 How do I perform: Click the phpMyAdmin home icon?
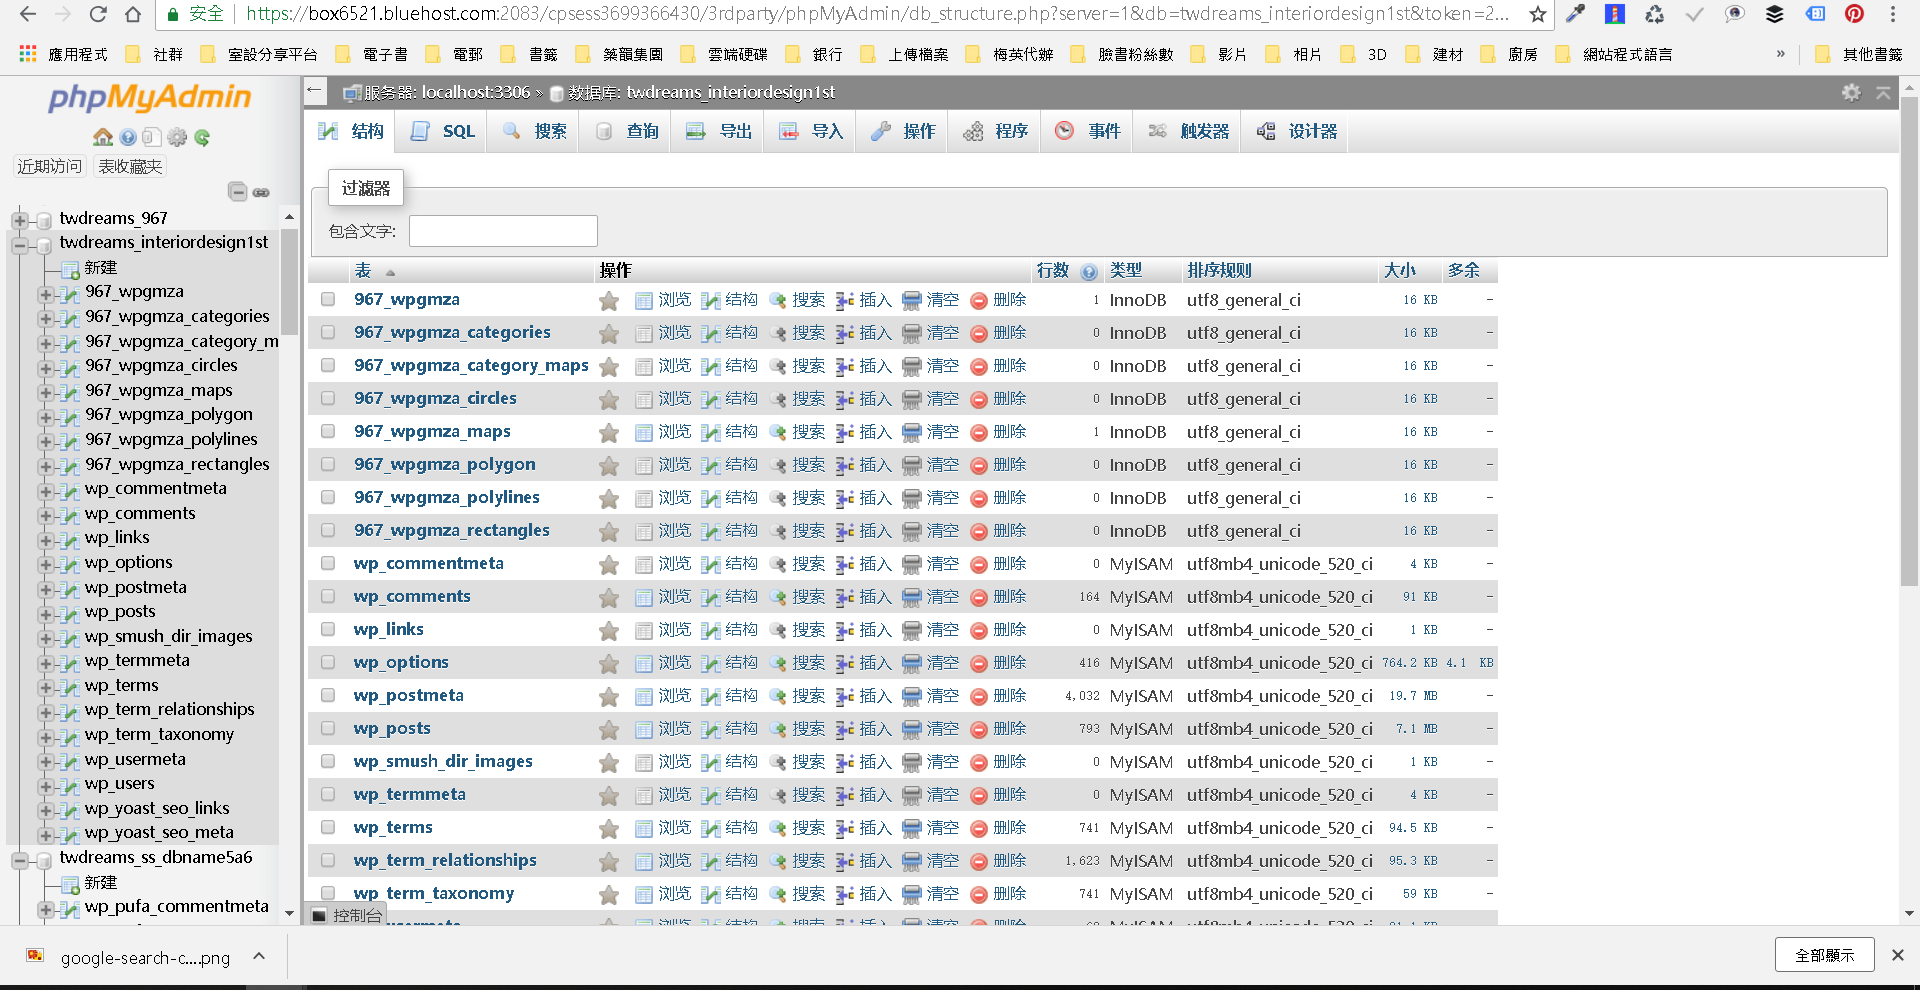[x=103, y=137]
